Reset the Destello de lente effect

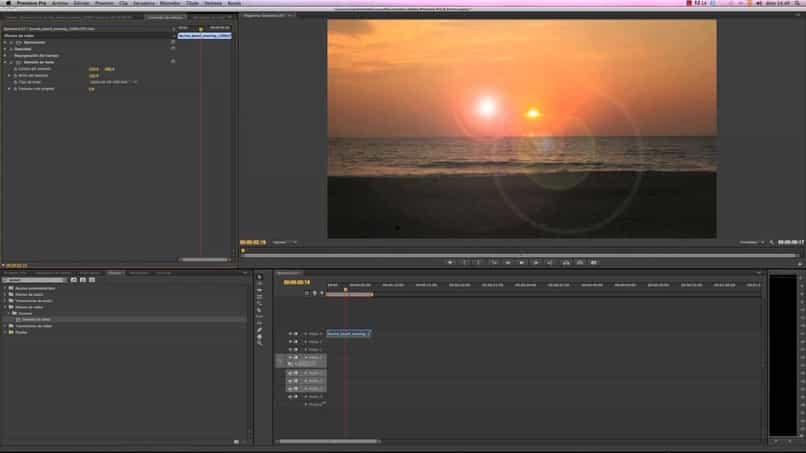(173, 62)
